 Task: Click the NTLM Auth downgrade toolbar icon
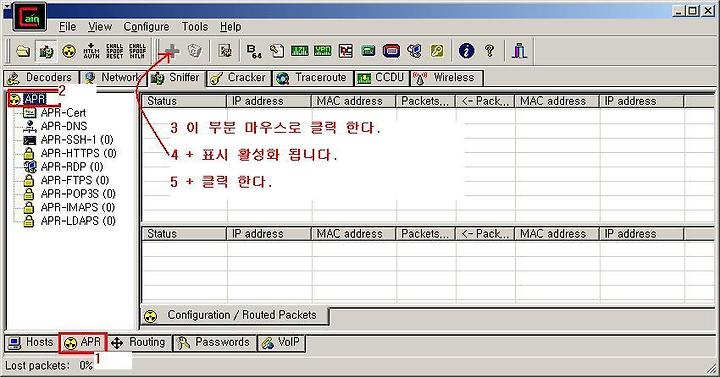click(x=91, y=51)
